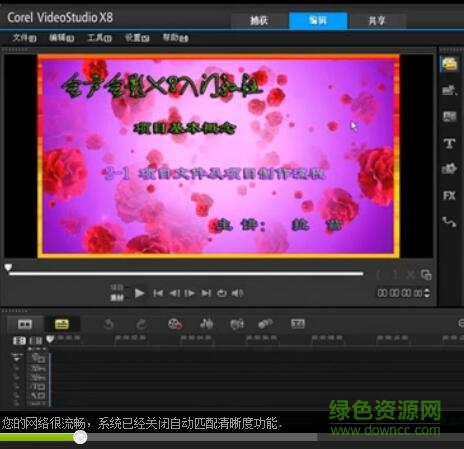
Task: Jump to the preview end
Action: click(x=206, y=293)
